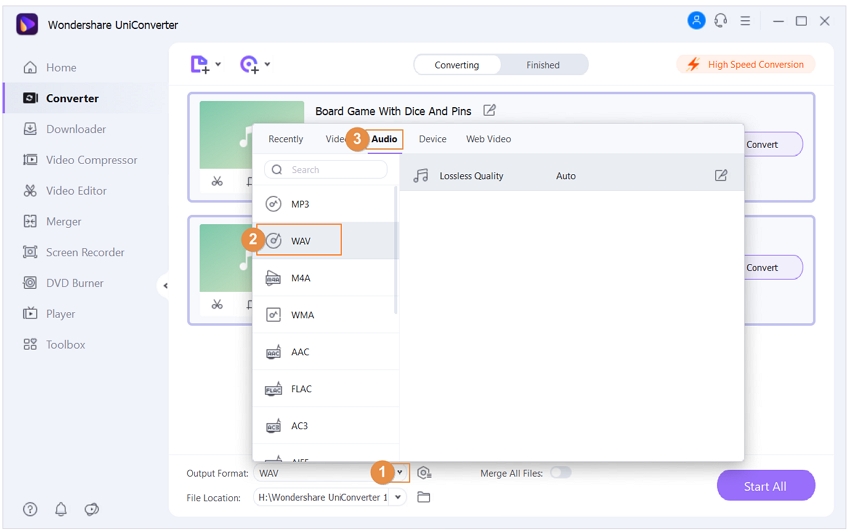Select the Web Video tab
This screenshot has width=850, height=532.
tap(488, 139)
